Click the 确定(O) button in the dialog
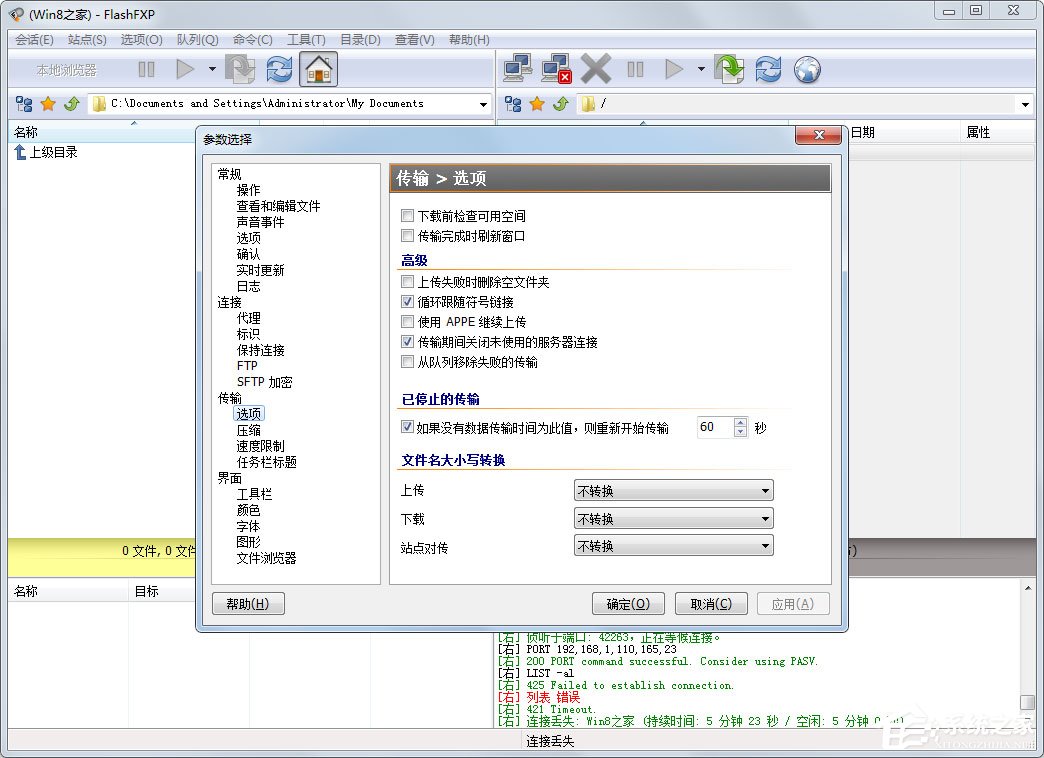The image size is (1044, 758). [628, 603]
